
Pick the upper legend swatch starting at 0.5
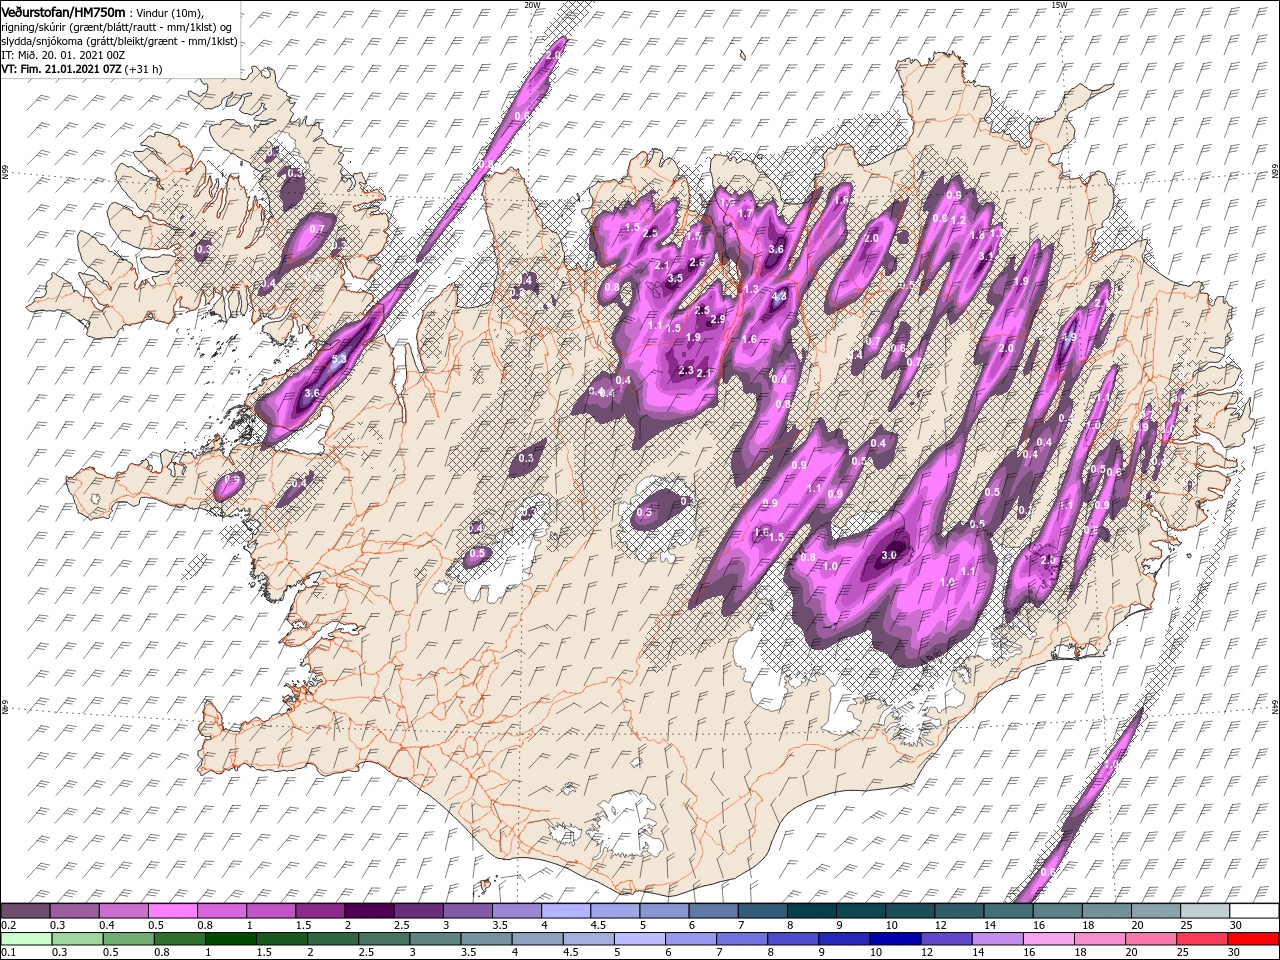point(173,911)
